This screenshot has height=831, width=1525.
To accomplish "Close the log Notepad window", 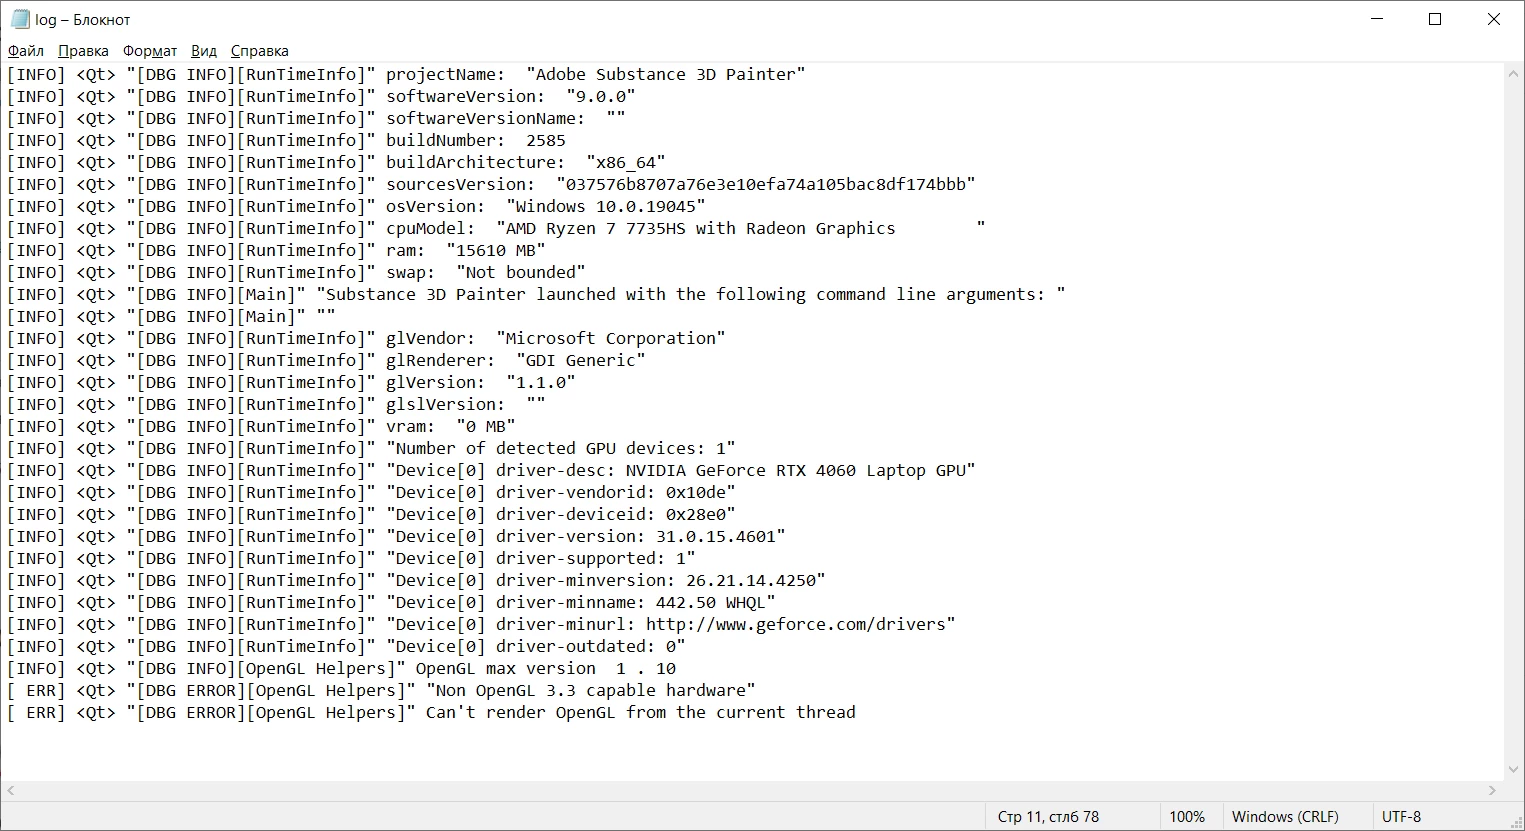I will point(1494,19).
